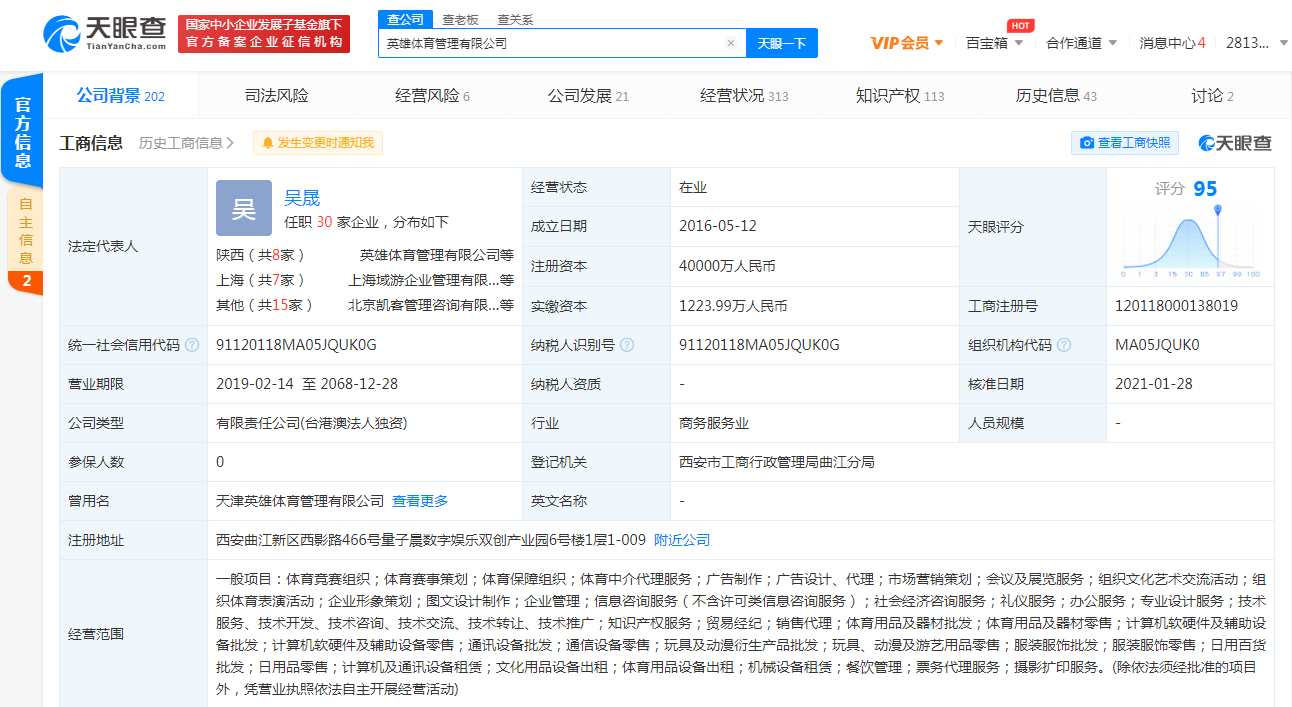
Task: Open VIP会员 dropdown
Action: [907, 42]
